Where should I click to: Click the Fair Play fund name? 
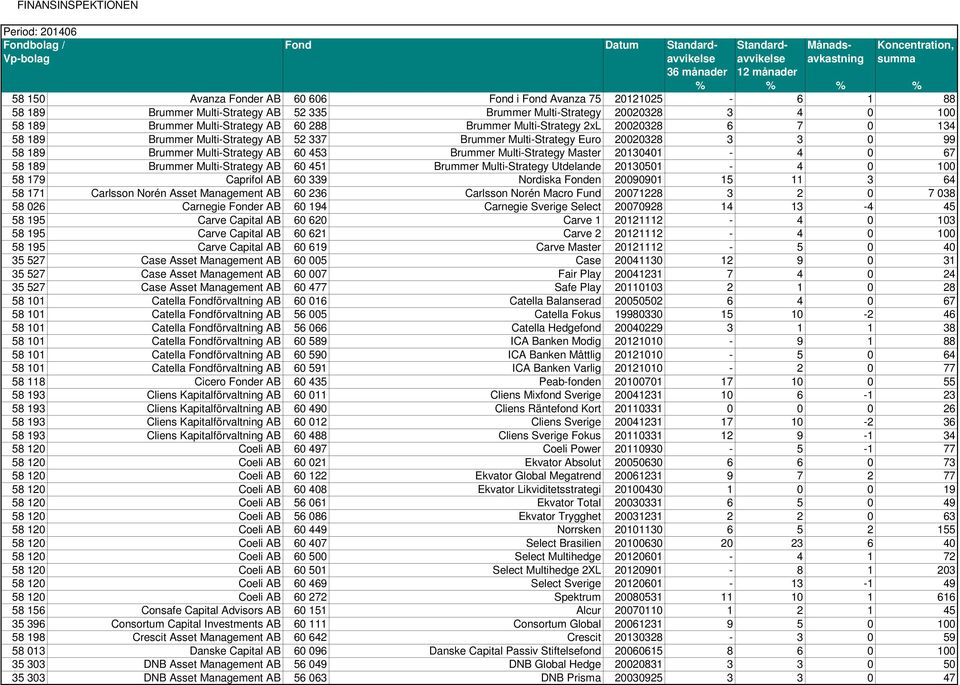tap(580, 274)
